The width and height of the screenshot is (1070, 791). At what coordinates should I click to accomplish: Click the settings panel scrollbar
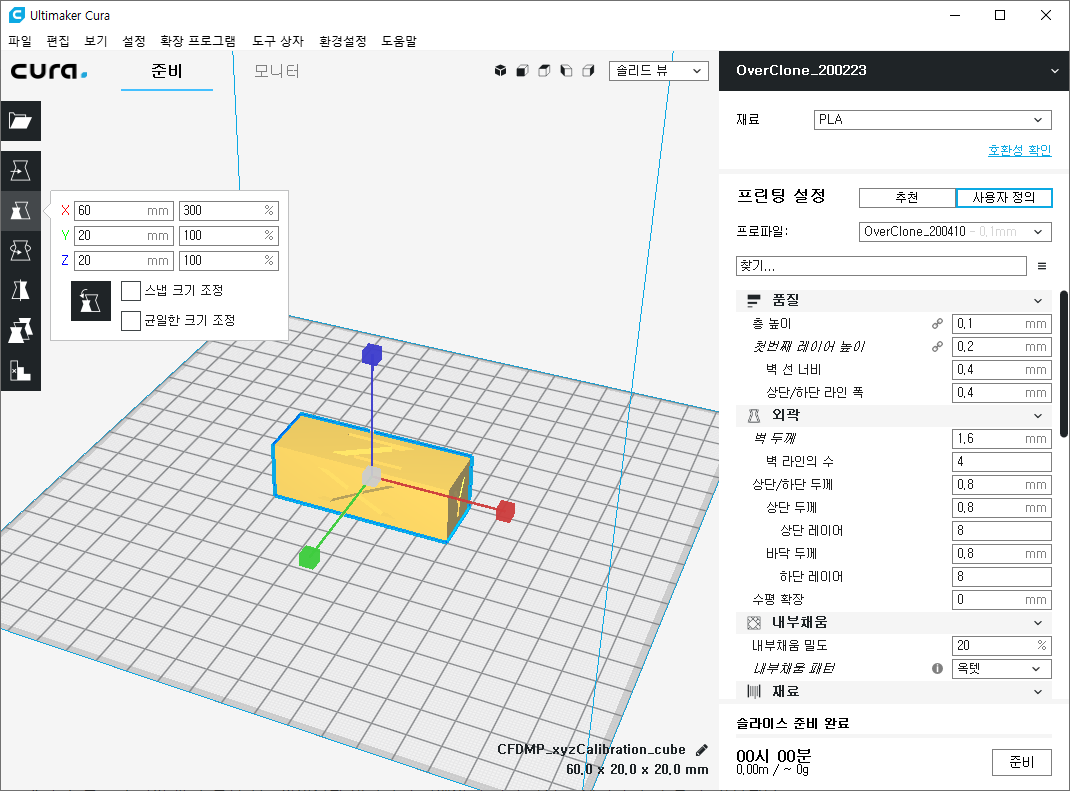coord(1064,364)
